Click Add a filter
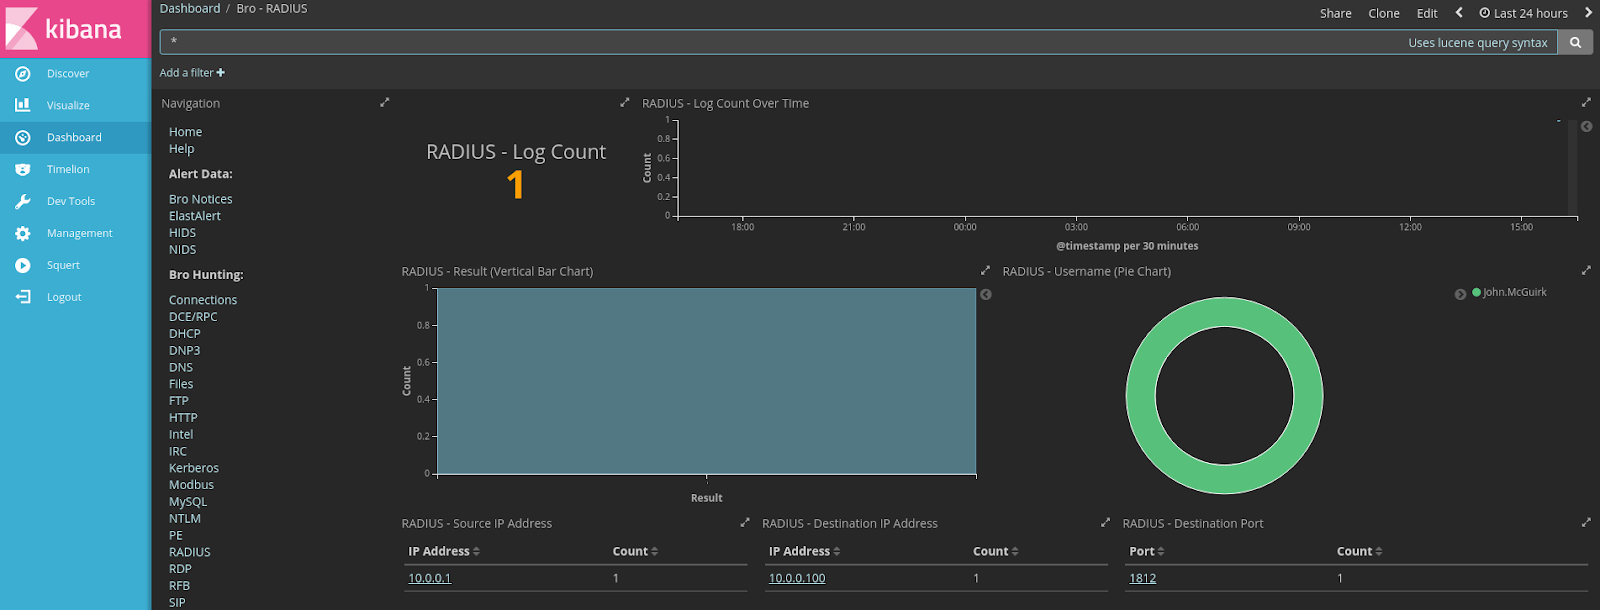The width and height of the screenshot is (1600, 610). pos(192,72)
